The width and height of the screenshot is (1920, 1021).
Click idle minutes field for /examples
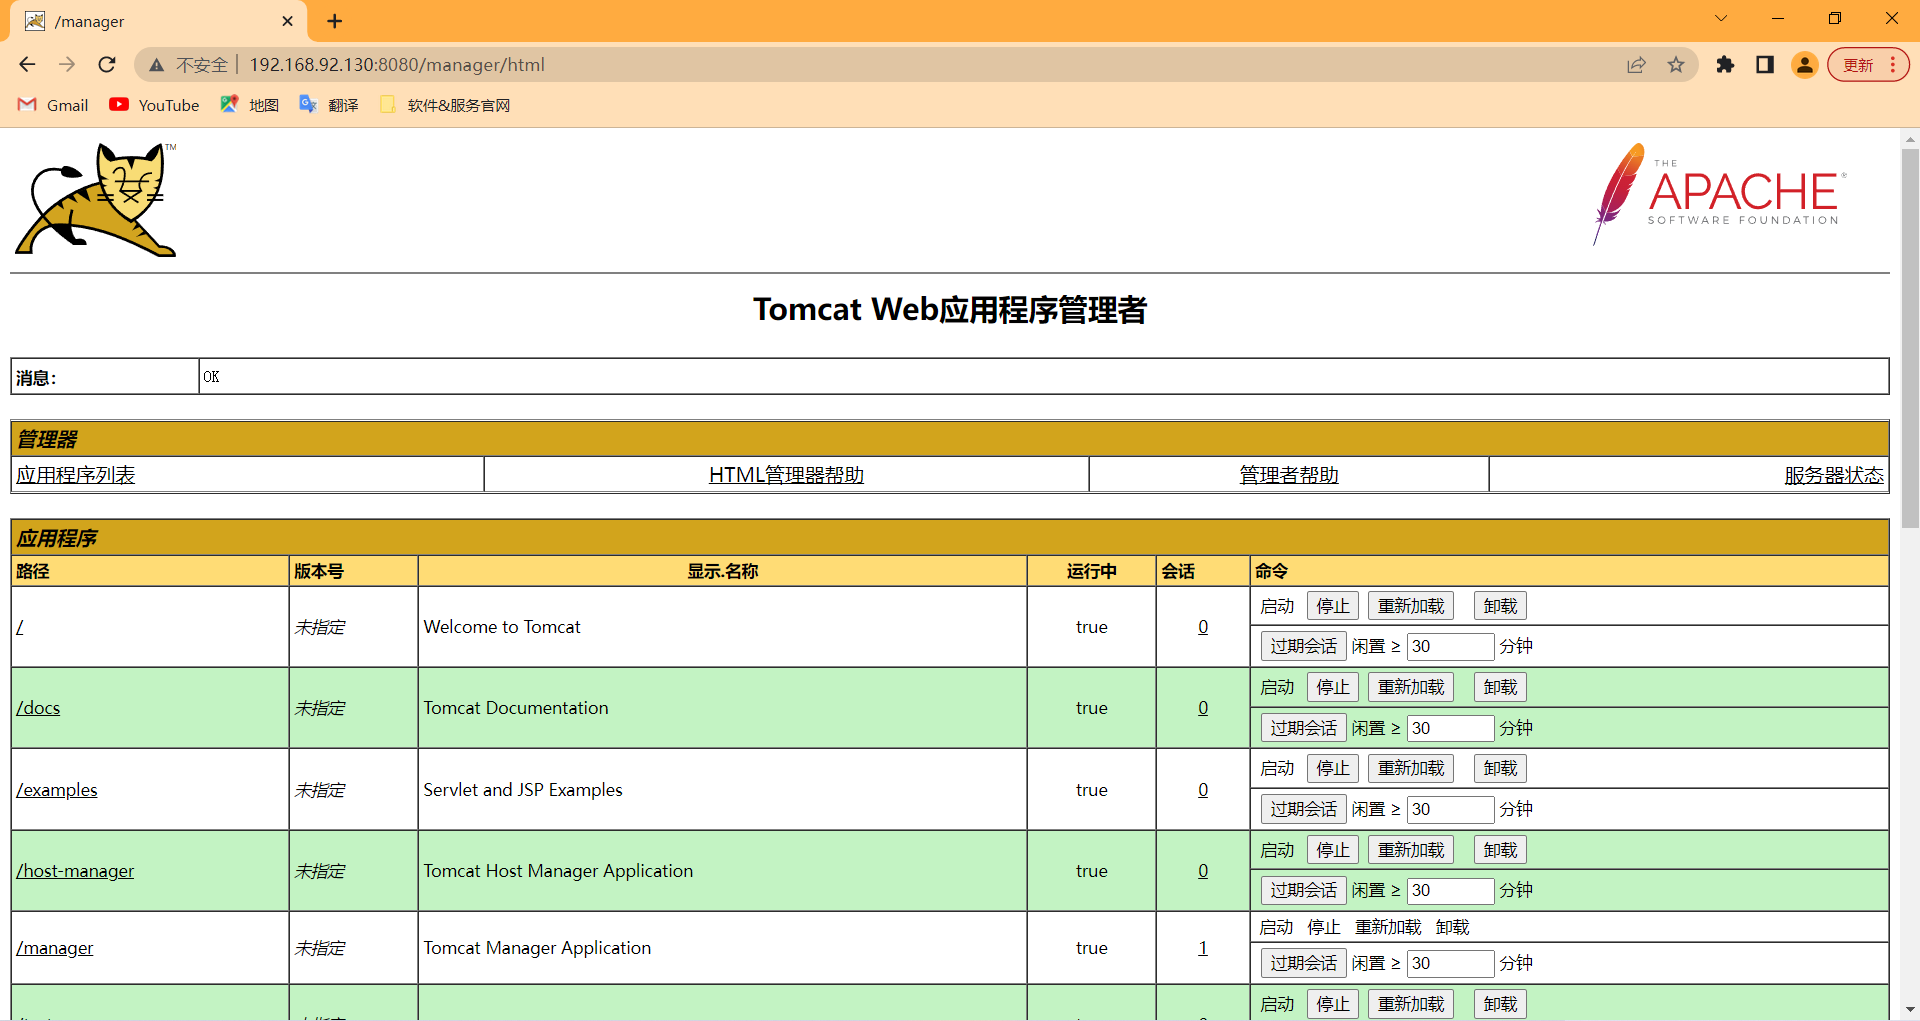[1450, 809]
